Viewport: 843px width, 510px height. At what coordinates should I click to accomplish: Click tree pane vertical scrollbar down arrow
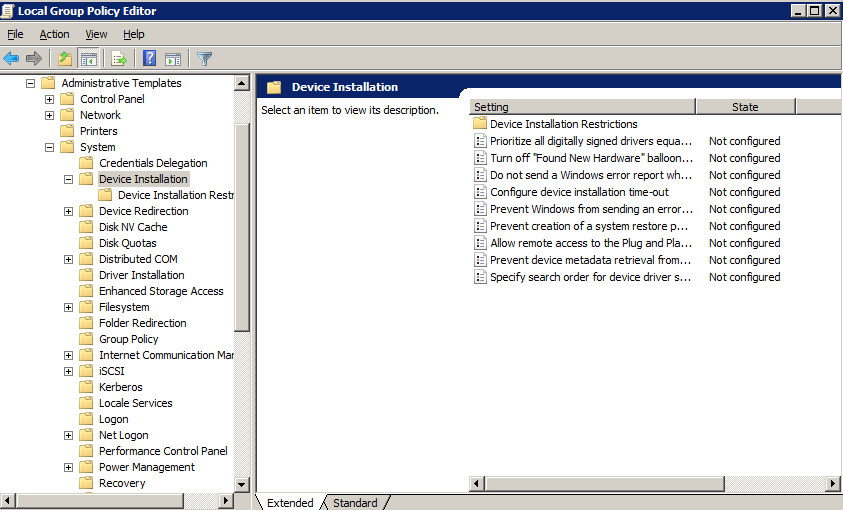[x=241, y=484]
